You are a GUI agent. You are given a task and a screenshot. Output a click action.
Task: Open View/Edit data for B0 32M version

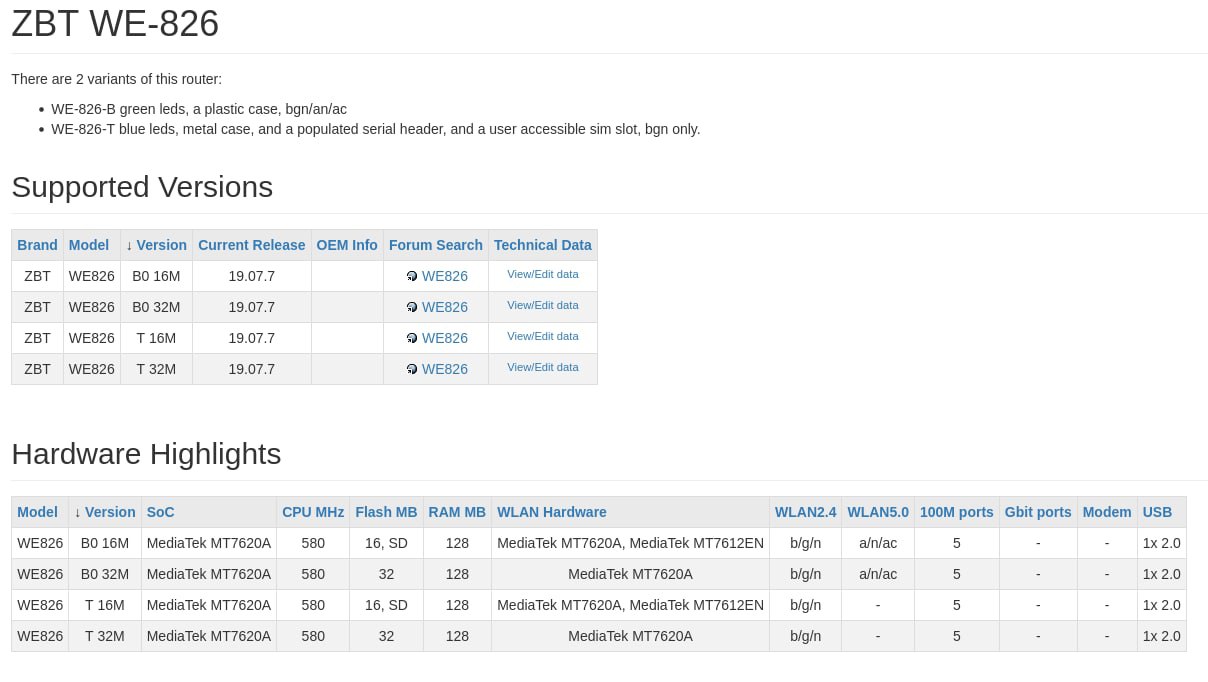543,305
